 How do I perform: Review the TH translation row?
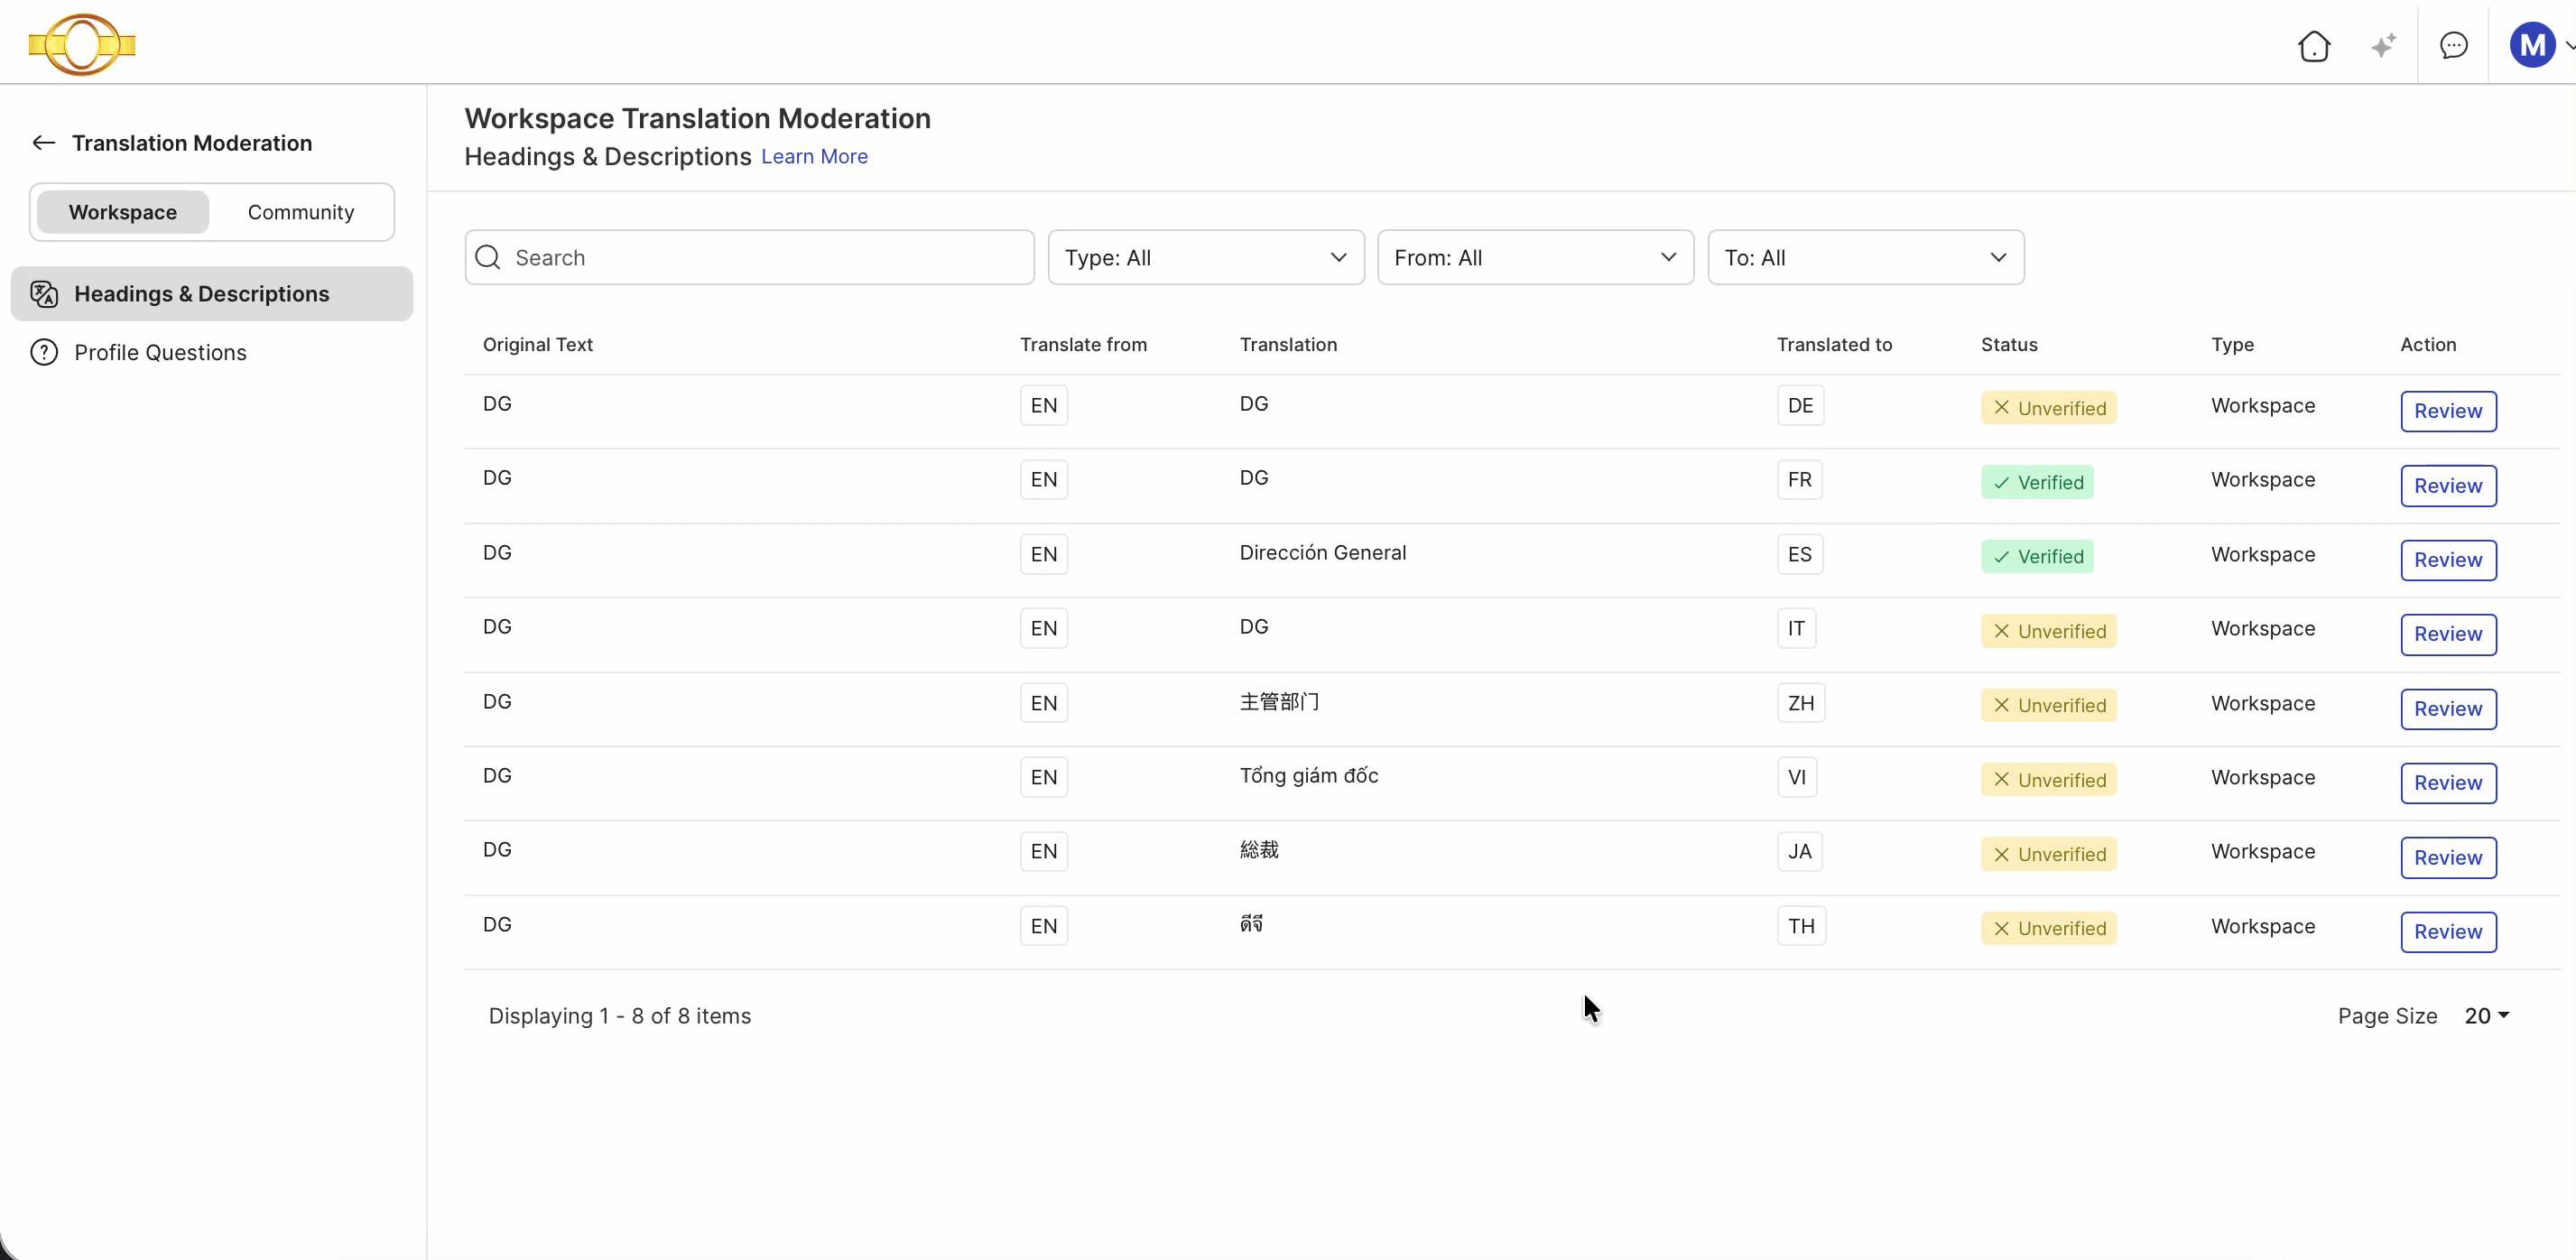(x=2448, y=932)
